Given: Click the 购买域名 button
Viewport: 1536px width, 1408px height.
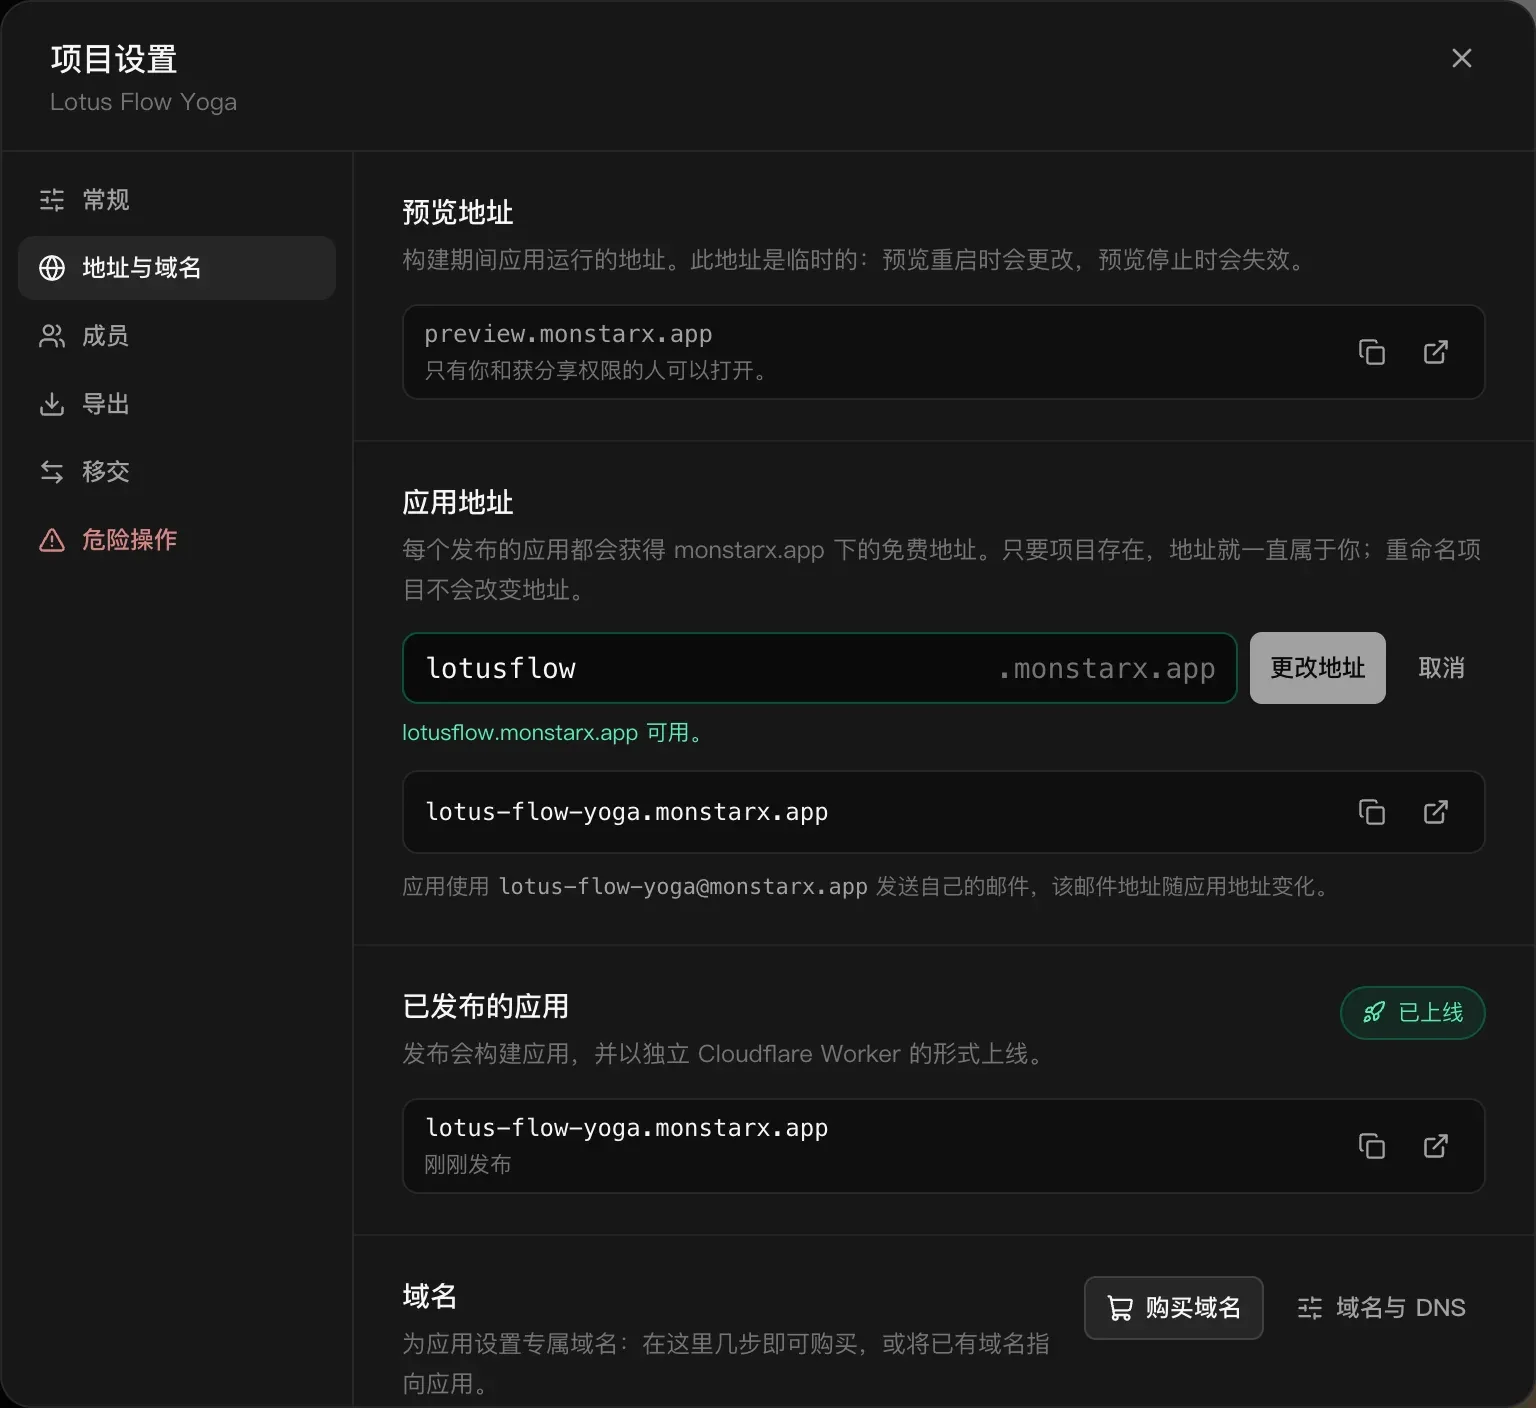Looking at the screenshot, I should pyautogui.click(x=1174, y=1308).
